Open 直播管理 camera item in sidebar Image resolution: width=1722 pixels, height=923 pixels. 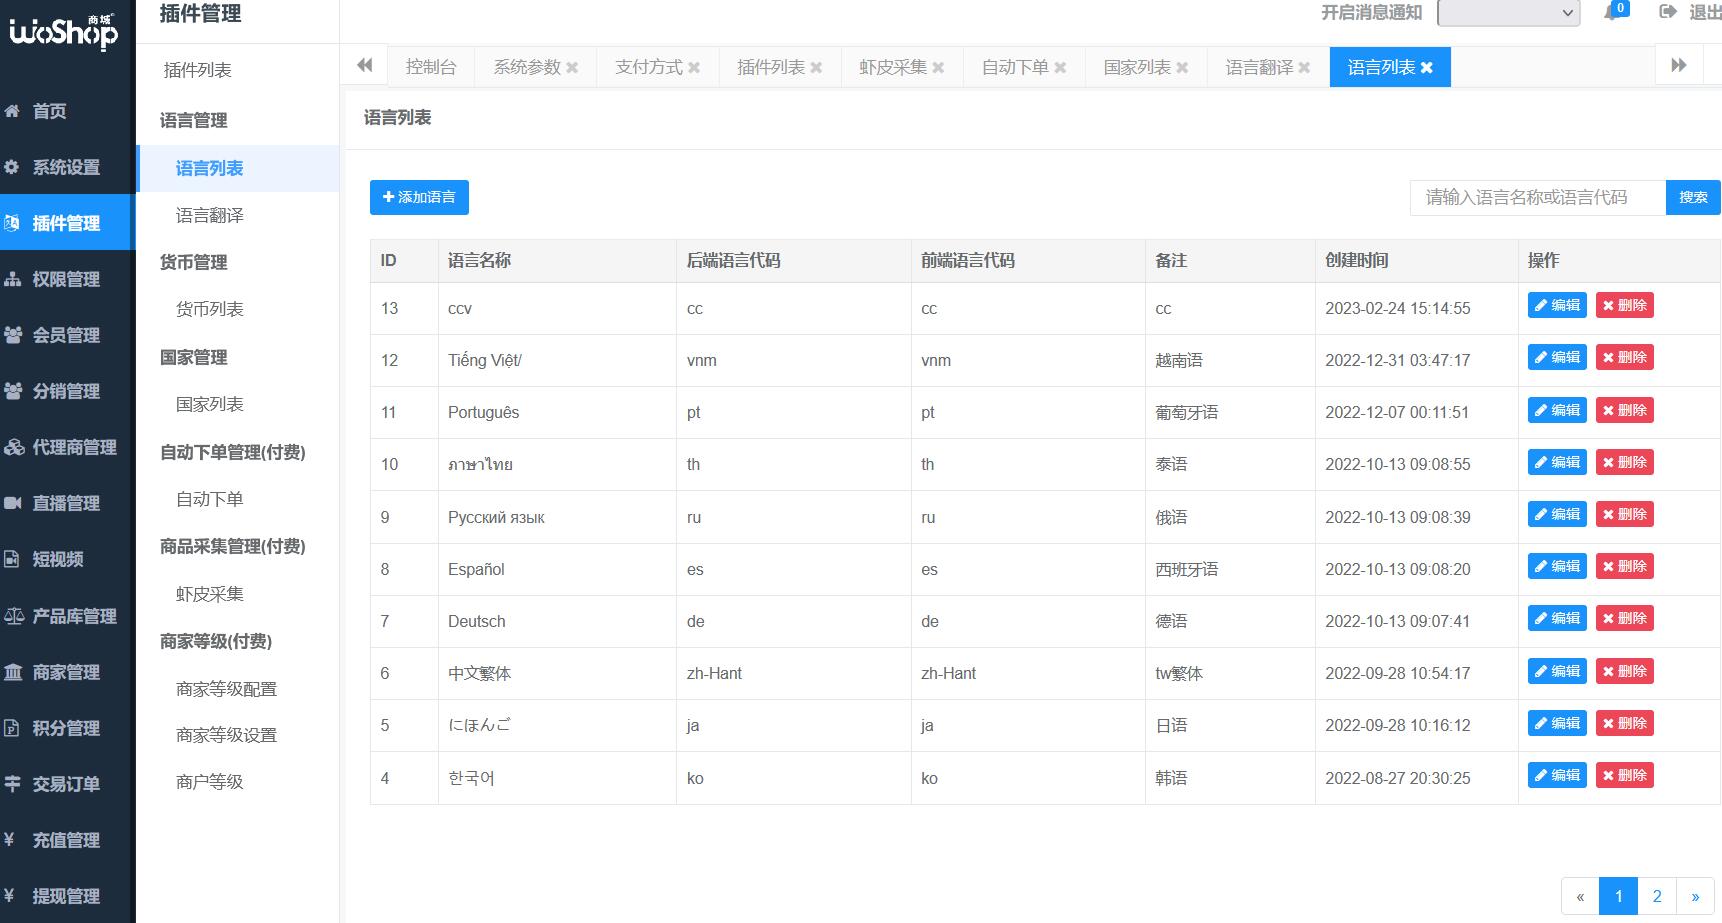tap(65, 503)
